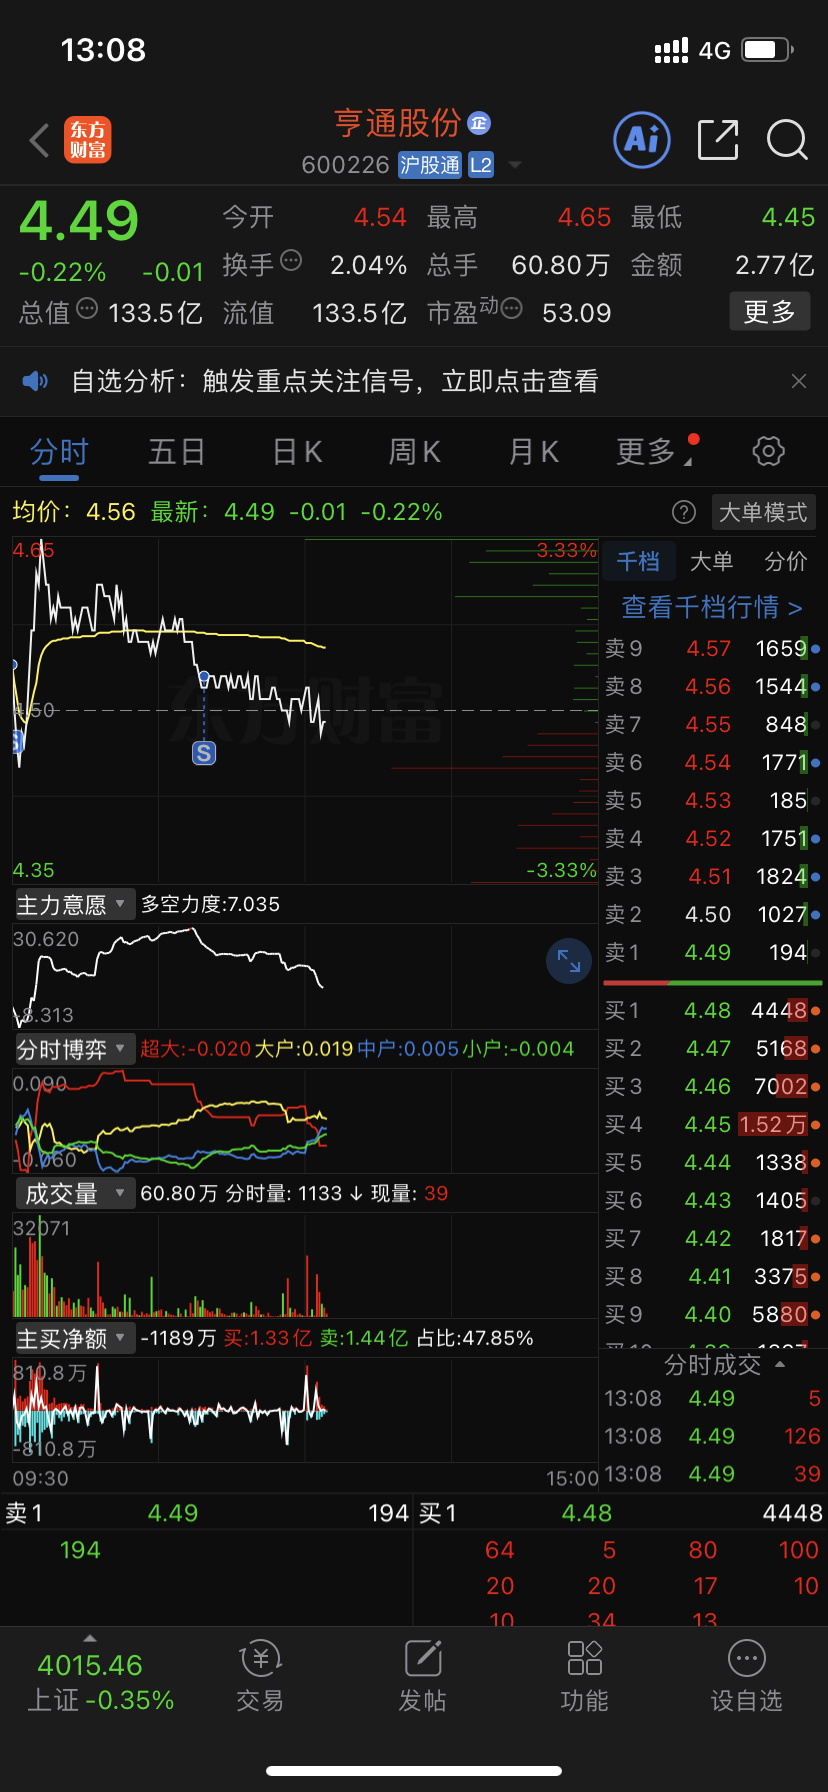Screen dimensions: 828x1792
Task: Select the 买2 4.47 order row
Action: coord(712,1049)
